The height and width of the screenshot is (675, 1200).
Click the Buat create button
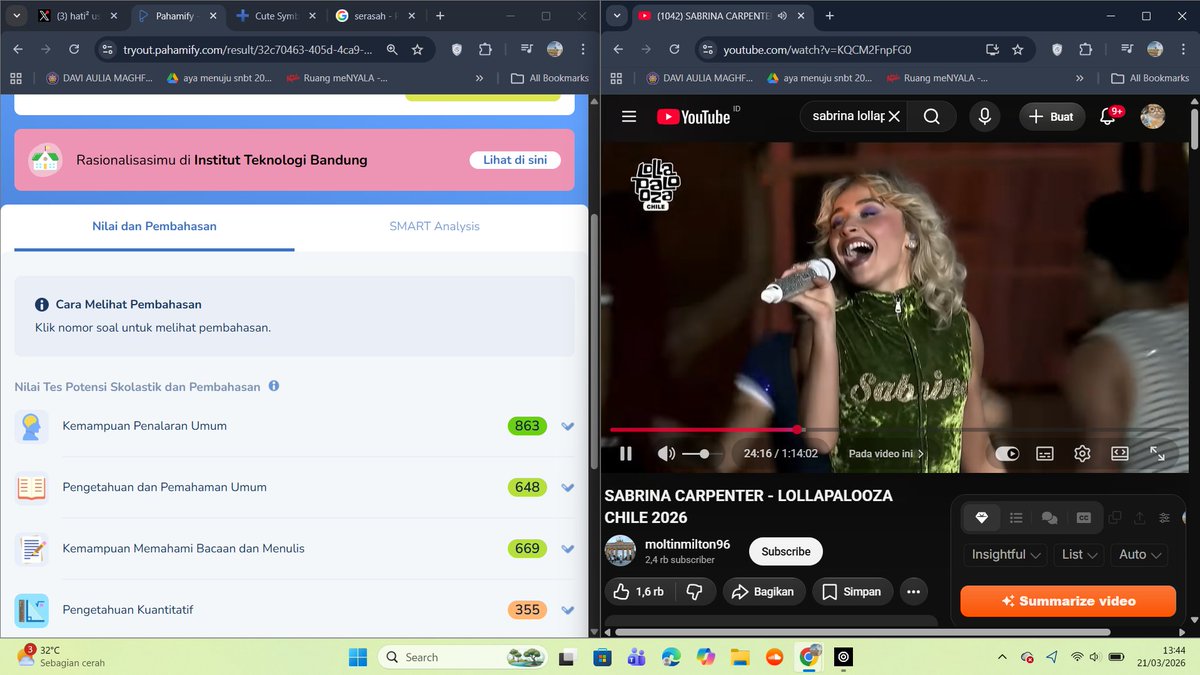(x=1051, y=116)
